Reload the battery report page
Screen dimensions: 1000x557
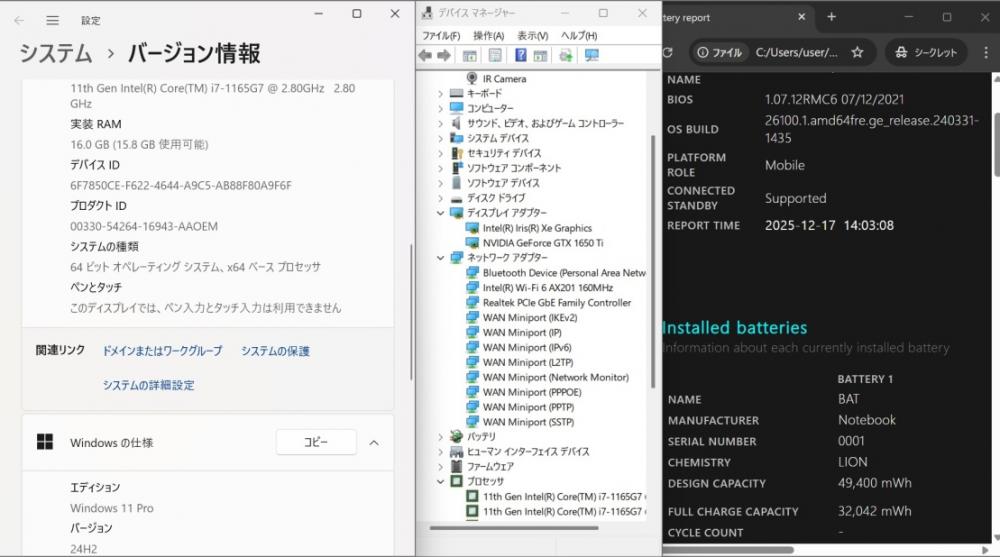point(668,52)
